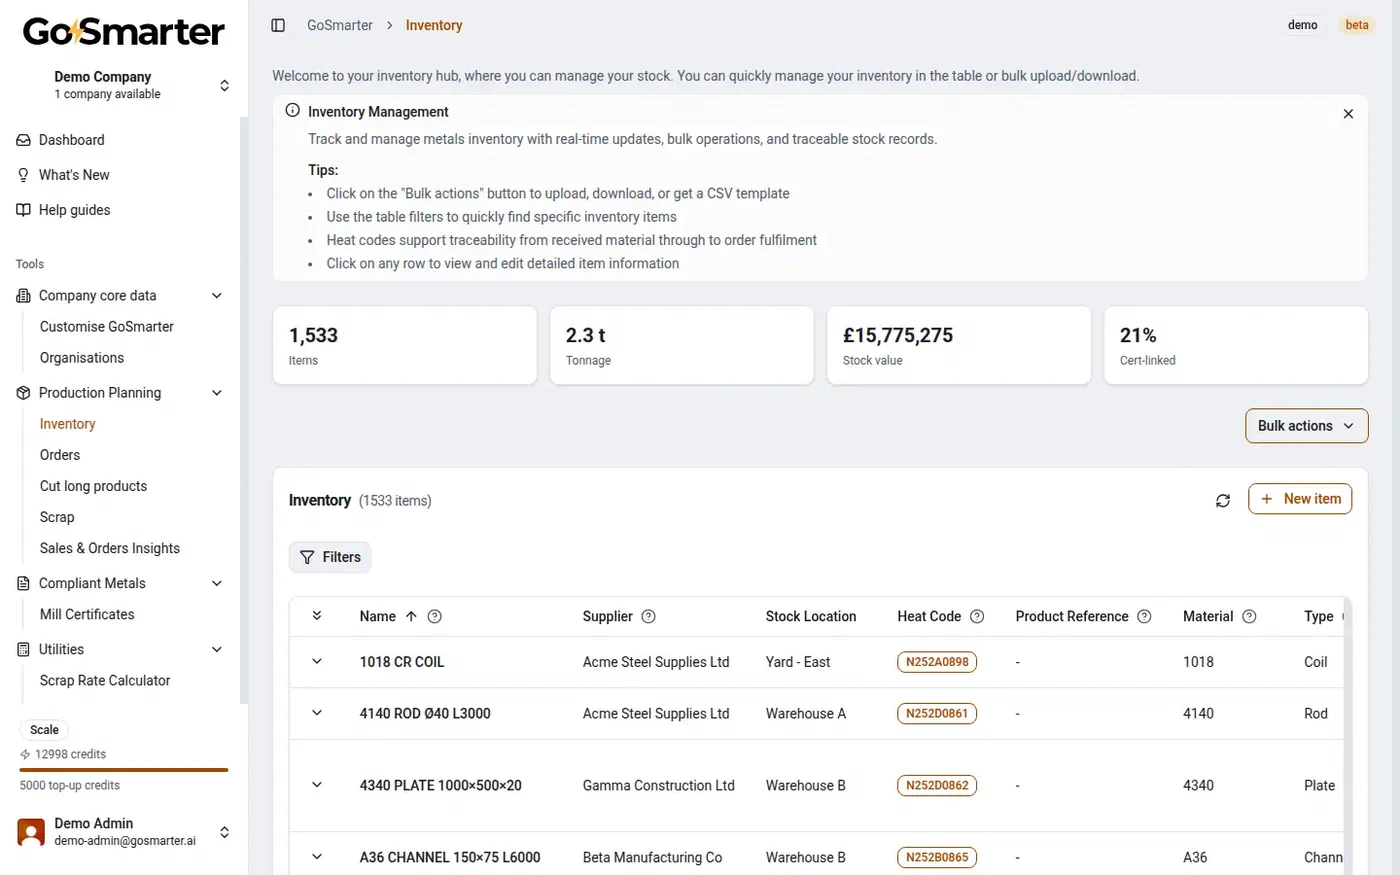The image size is (1400, 875).
Task: Click the What's New lightbulb icon
Action: pyautogui.click(x=24, y=175)
